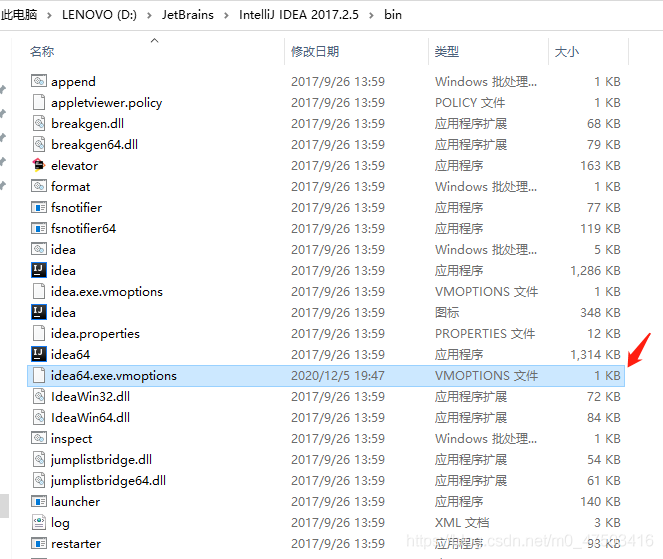The width and height of the screenshot is (663, 559).
Task: Click the fsnotifier application icon
Action: (39, 207)
